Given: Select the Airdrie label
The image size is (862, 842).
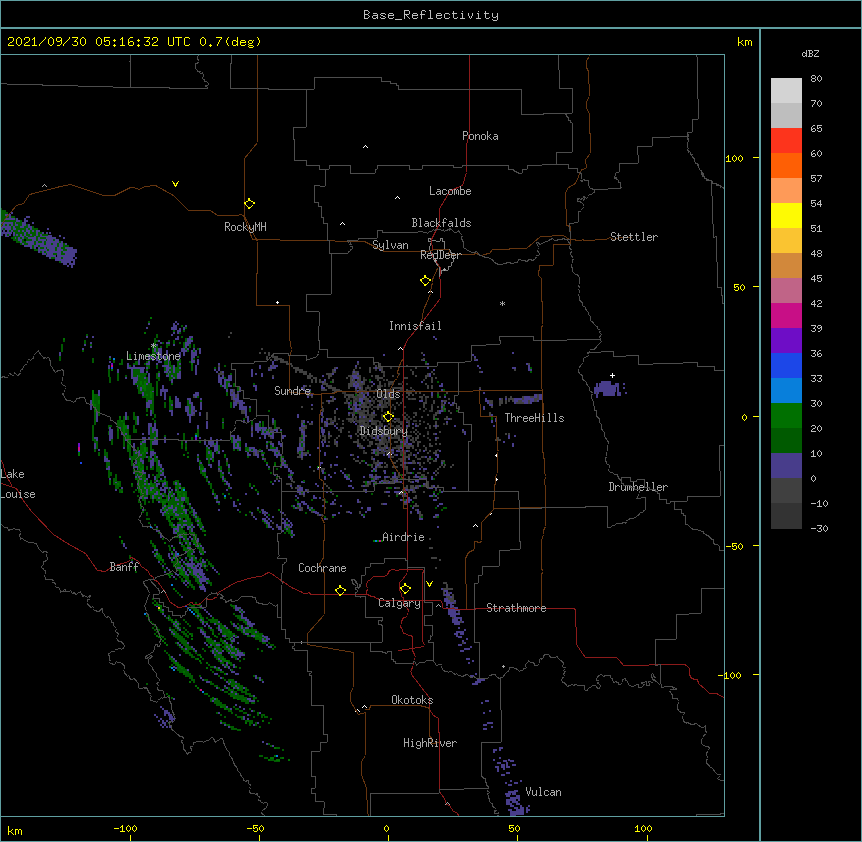Looking at the screenshot, I should [403, 537].
